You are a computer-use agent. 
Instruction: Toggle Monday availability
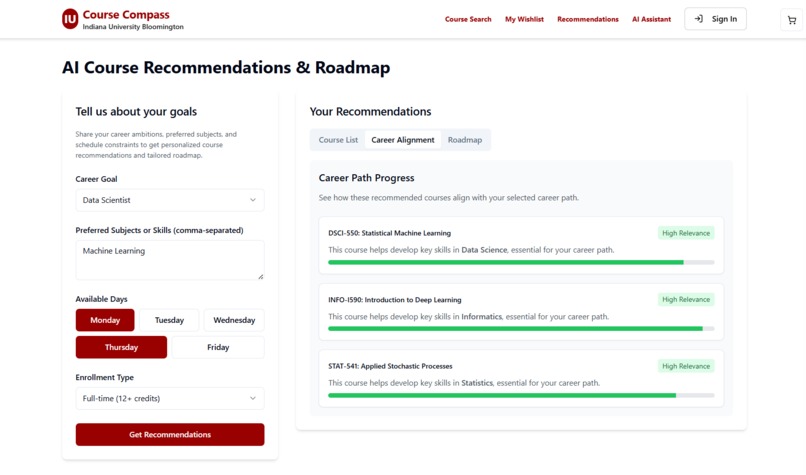pos(105,320)
